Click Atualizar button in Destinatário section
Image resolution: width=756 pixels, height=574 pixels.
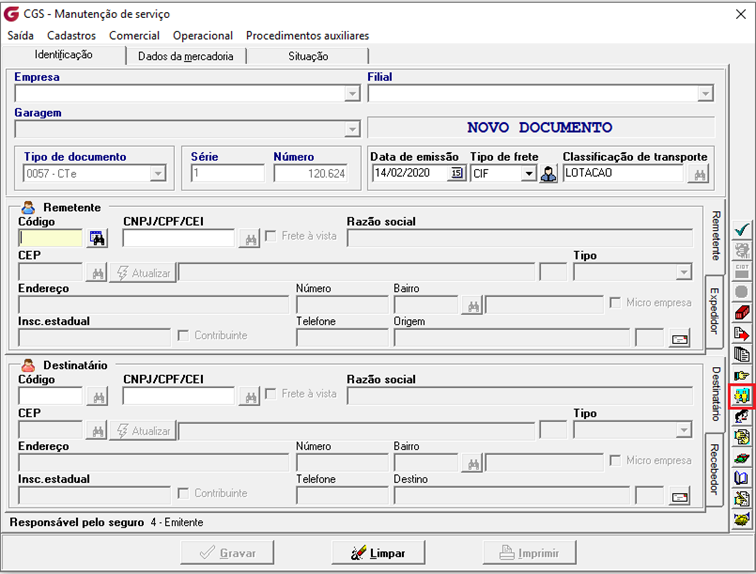point(143,431)
